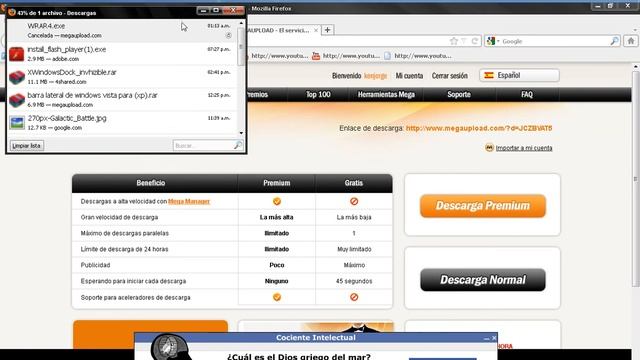Click Premium checkmark for Mega Manager row
This screenshot has width=640, height=360.
tap(277, 201)
